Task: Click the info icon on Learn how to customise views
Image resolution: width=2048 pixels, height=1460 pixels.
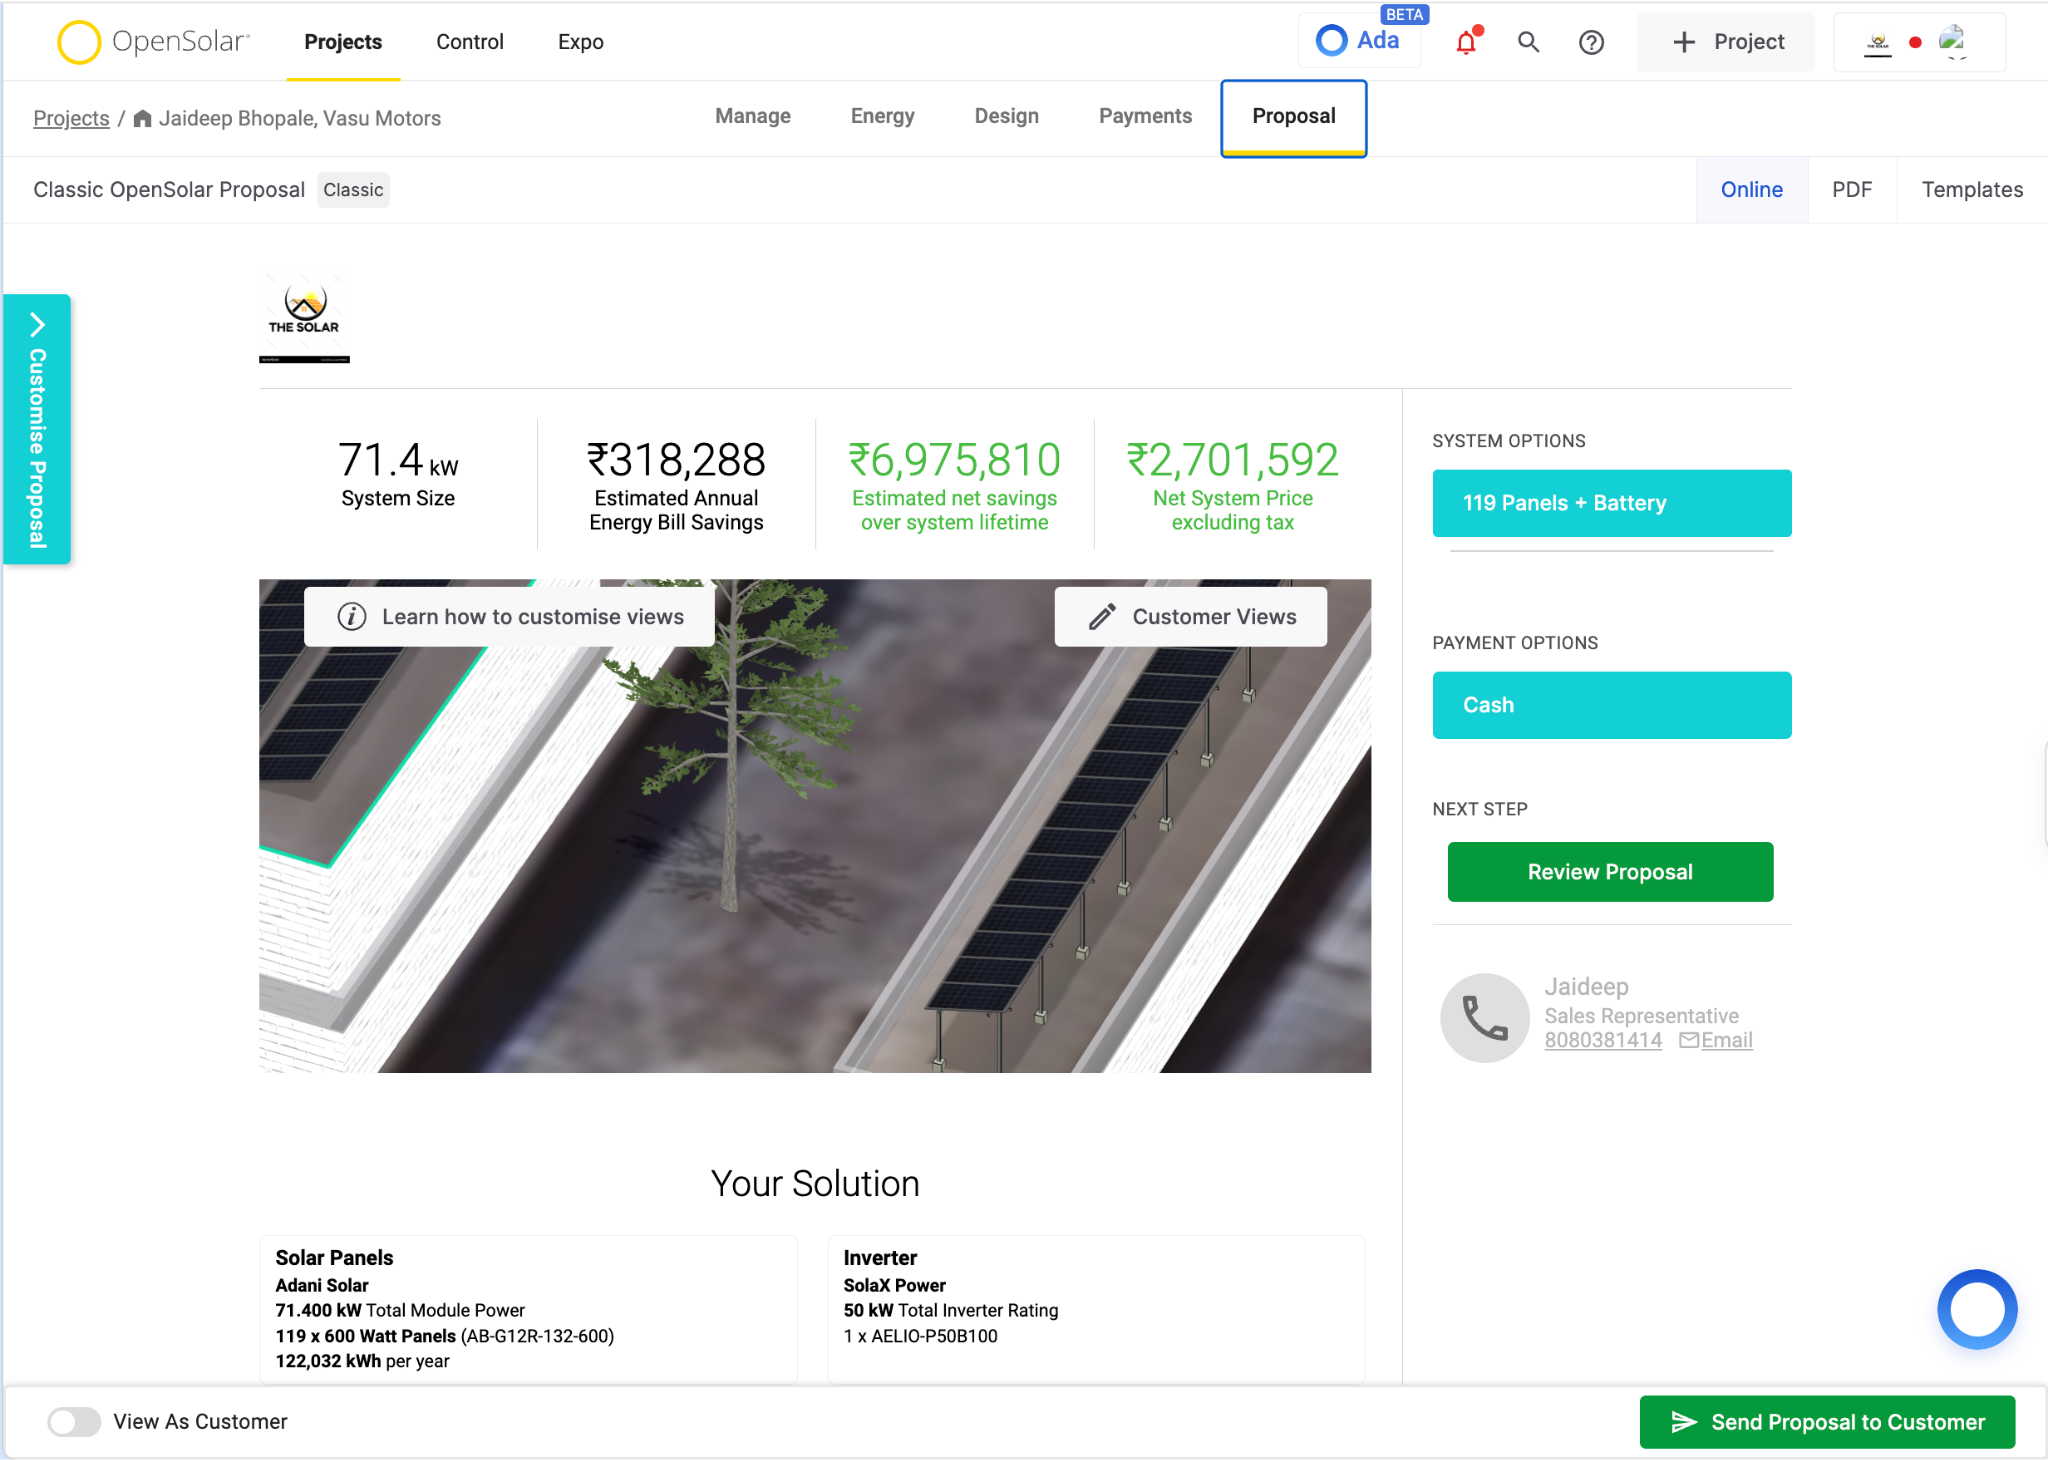Action: click(351, 617)
